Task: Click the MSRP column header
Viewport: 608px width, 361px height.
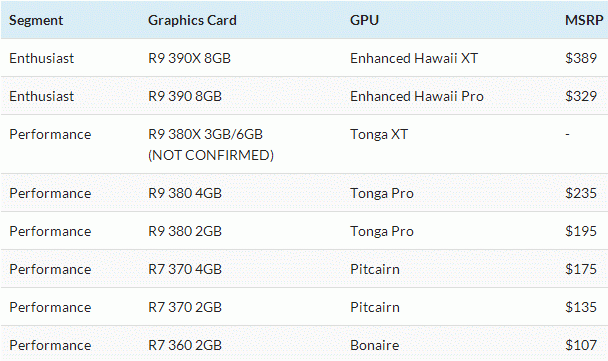Action: 584,20
